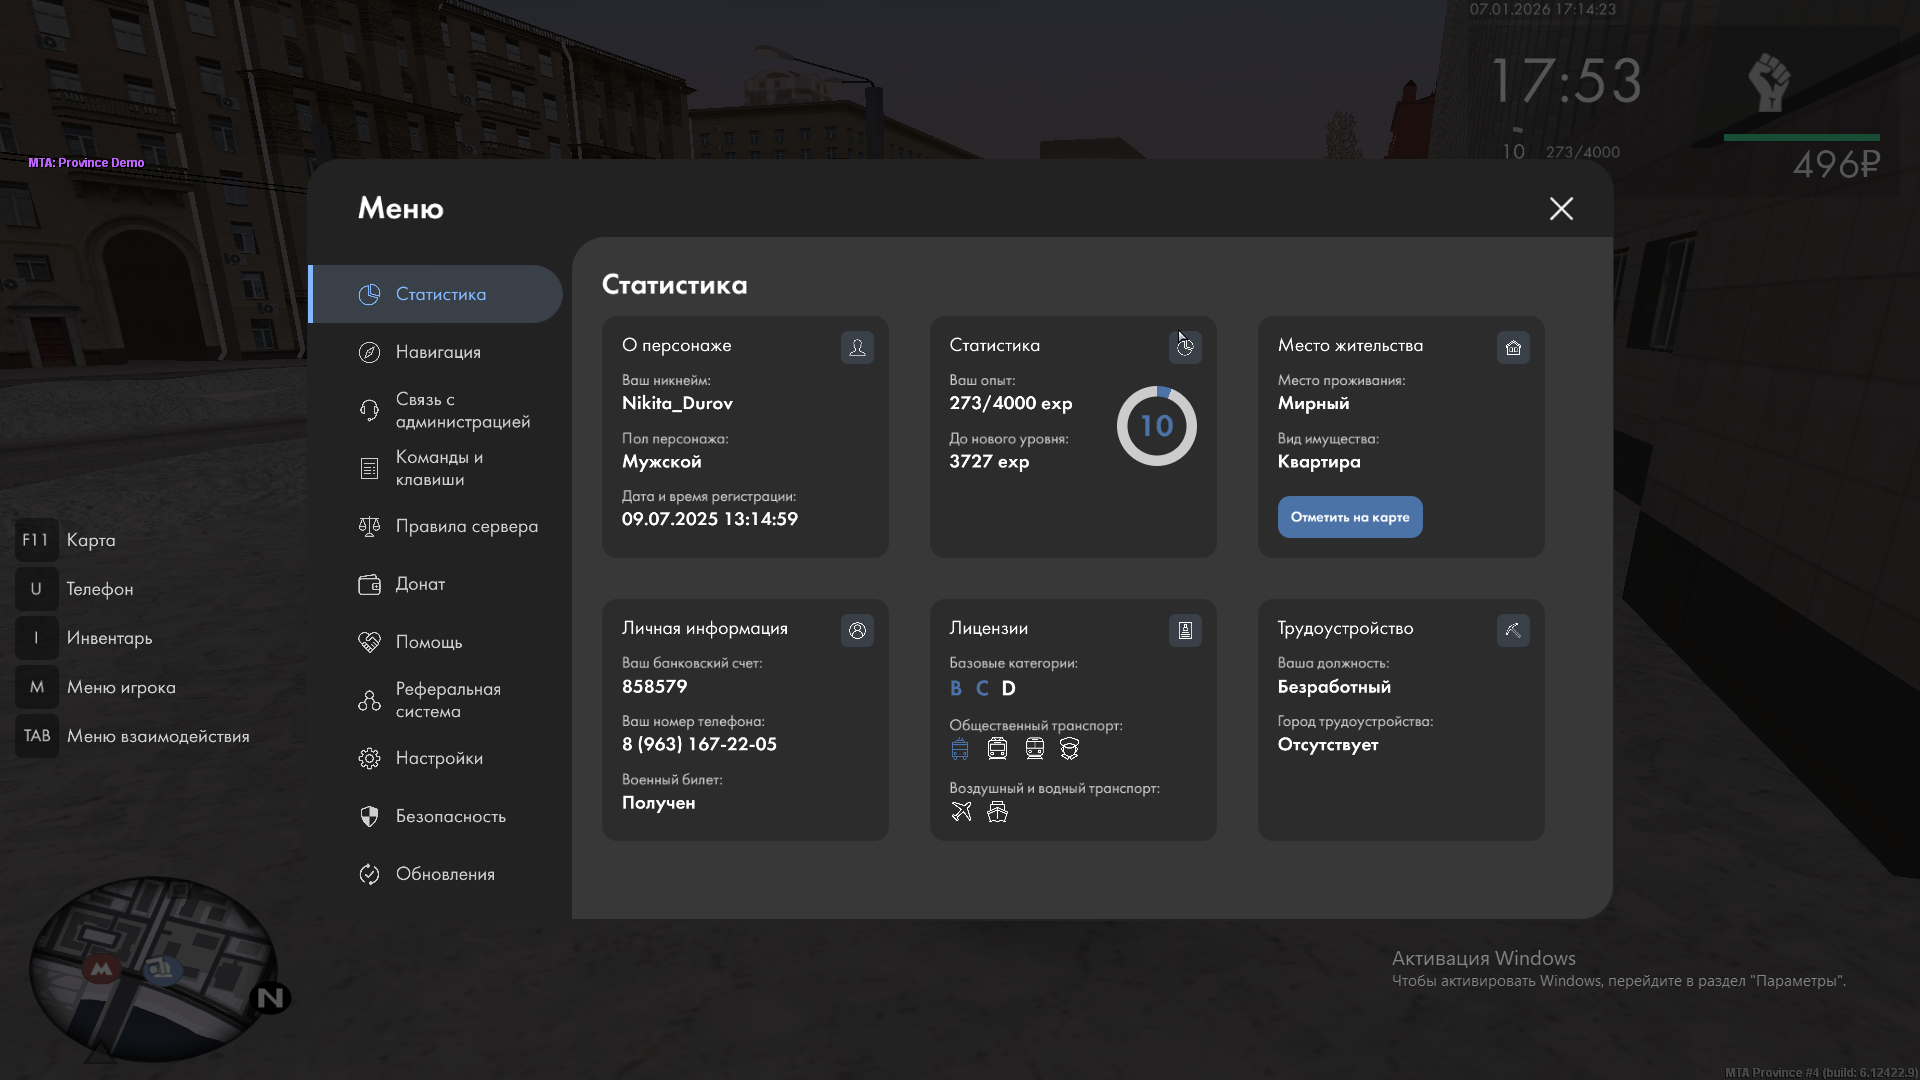1920x1080 pixels.
Task: Click the license document icon in Лицензии card
Action: [1185, 630]
